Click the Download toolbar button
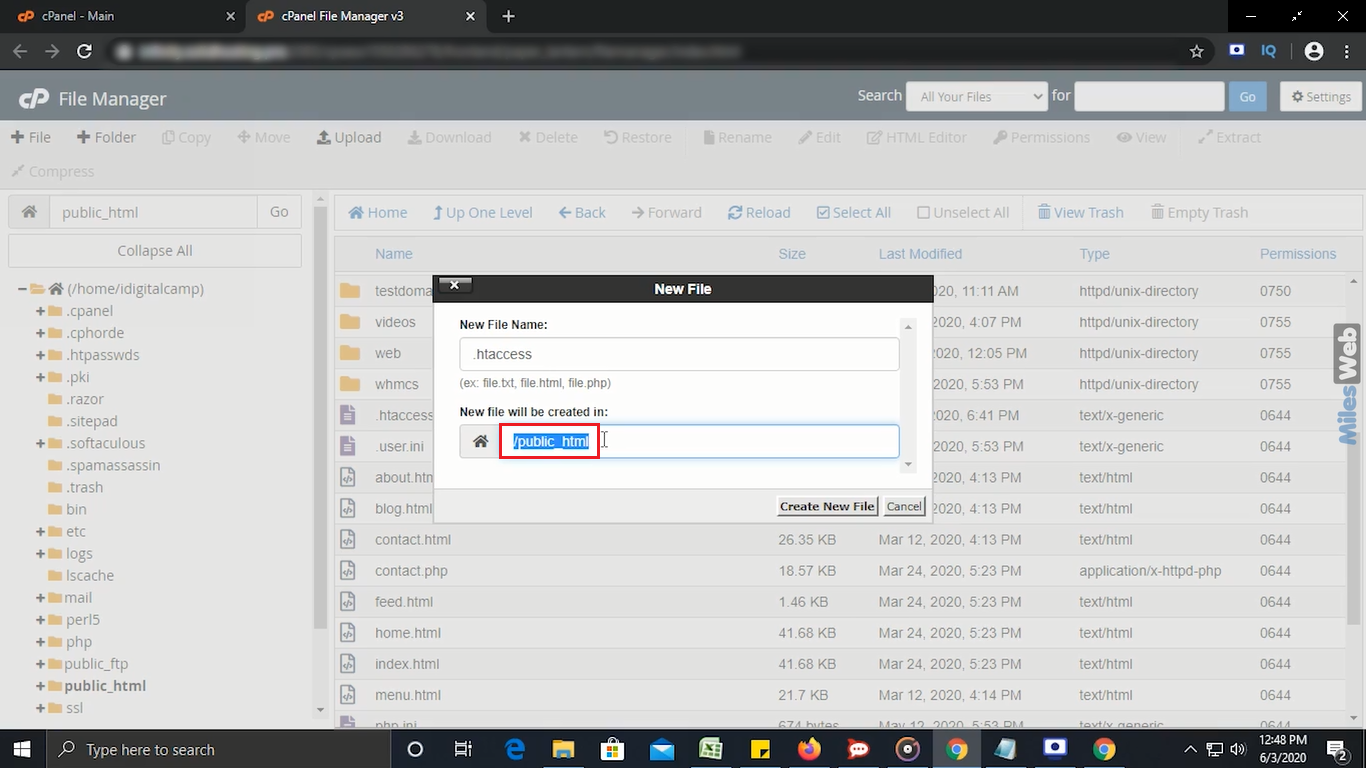 (x=449, y=137)
